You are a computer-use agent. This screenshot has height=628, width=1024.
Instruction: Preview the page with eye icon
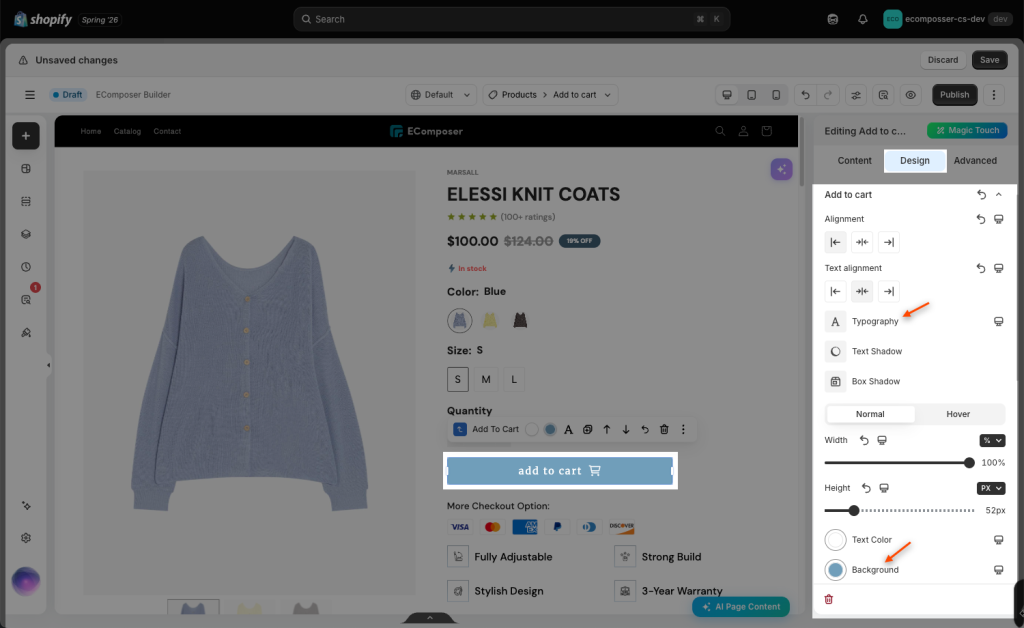click(910, 95)
